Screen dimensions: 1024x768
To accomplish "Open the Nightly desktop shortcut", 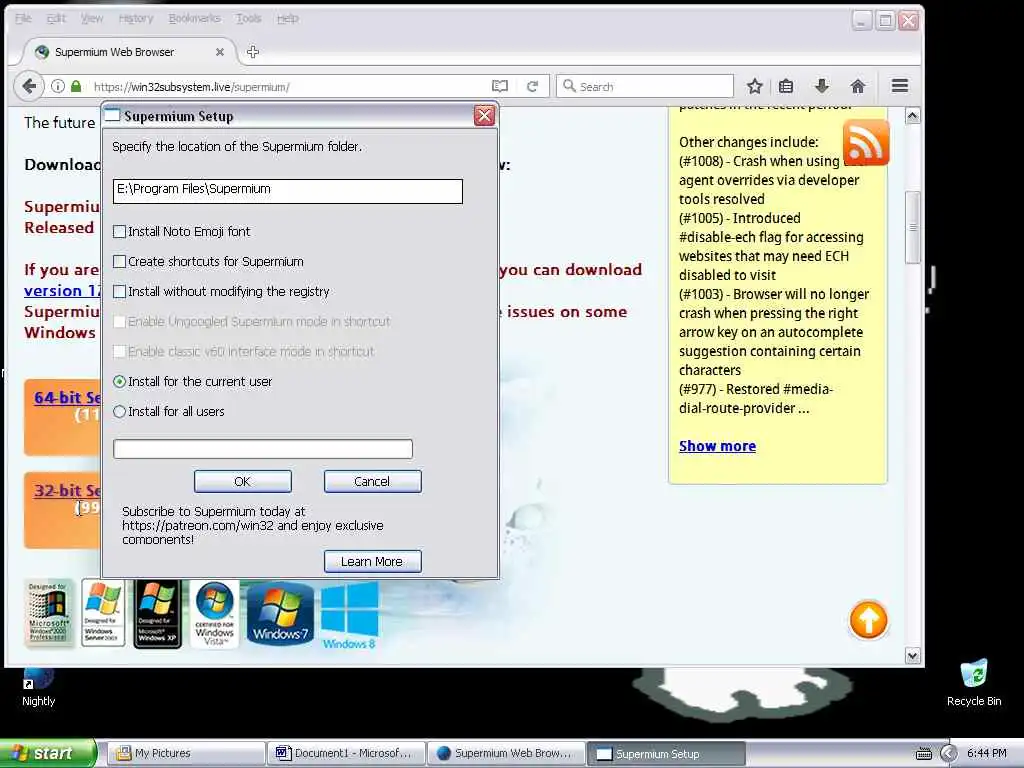I will (x=39, y=688).
